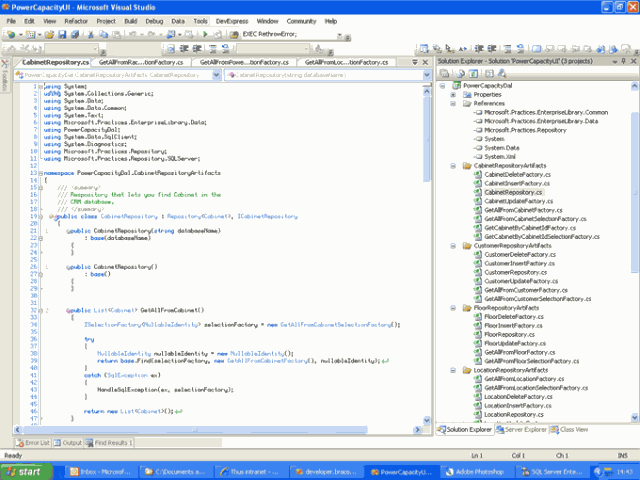Switch to the GetAllFromRac...tionFactory.cs tab
The image size is (640, 480).
coord(141,62)
